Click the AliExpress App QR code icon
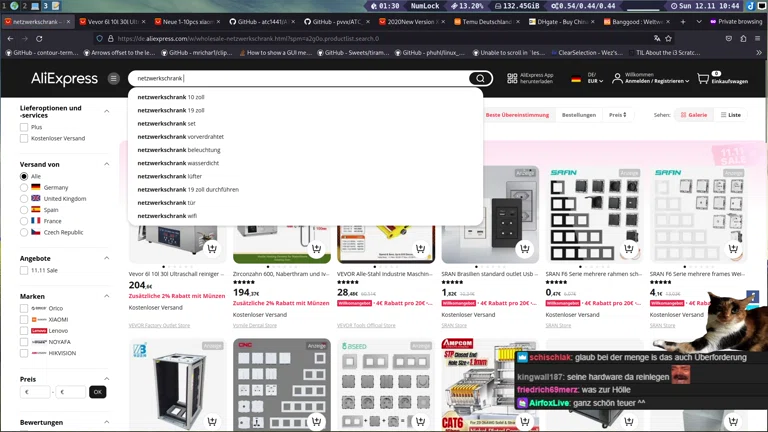This screenshot has width=768, height=432. [512, 78]
